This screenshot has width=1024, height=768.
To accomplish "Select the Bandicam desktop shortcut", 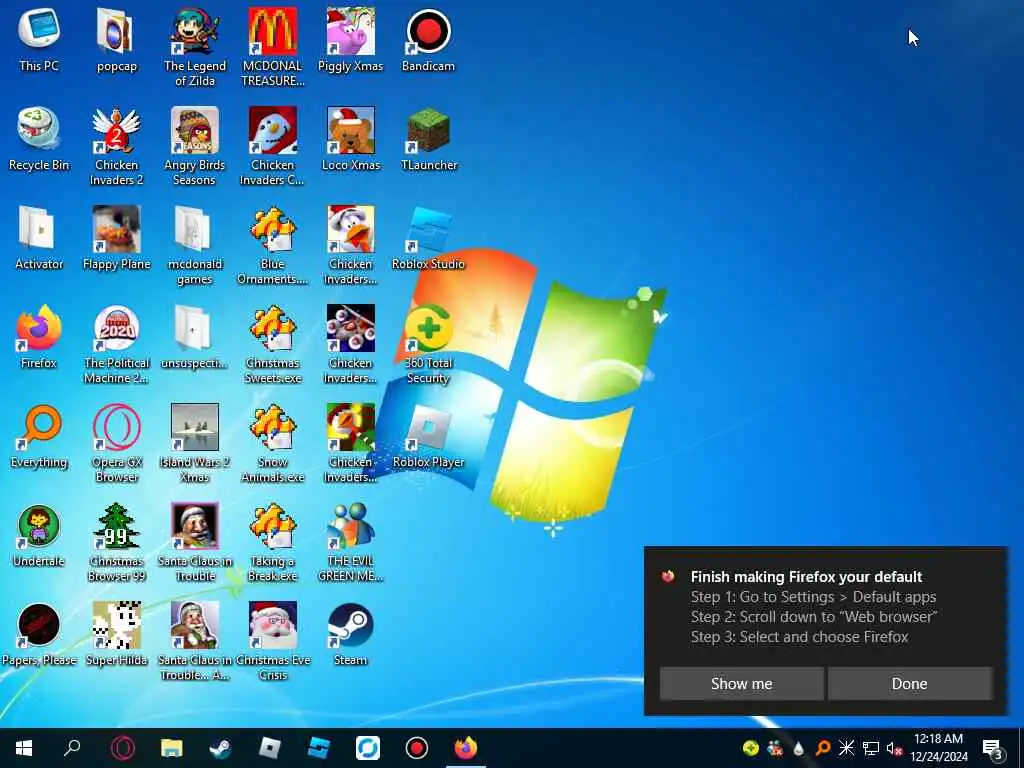I will pos(428,39).
